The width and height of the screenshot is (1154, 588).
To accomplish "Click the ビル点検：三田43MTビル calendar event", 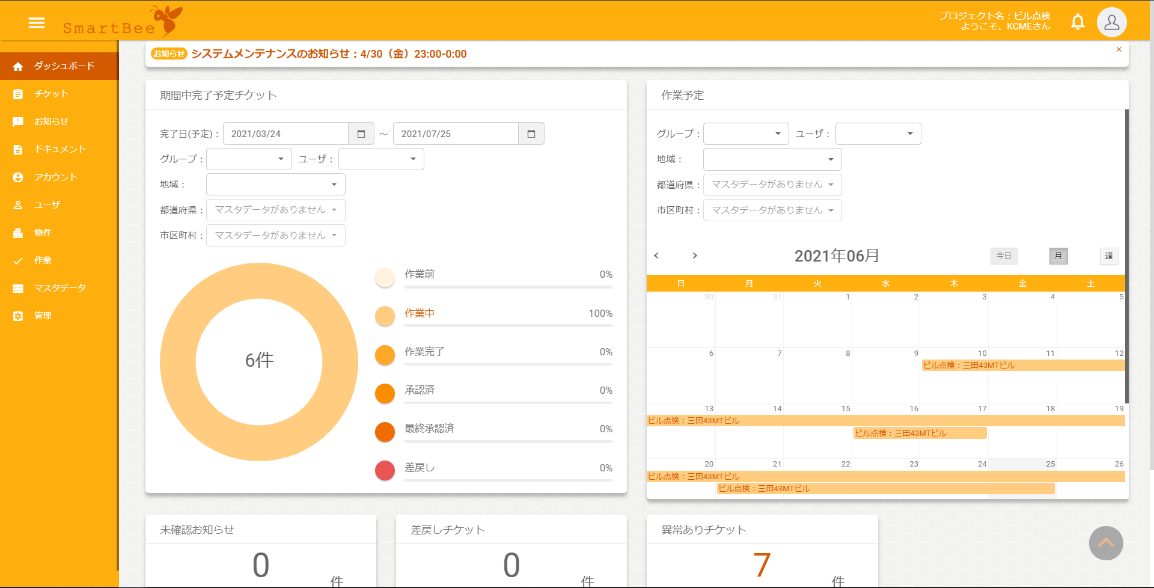I will pos(972,365).
